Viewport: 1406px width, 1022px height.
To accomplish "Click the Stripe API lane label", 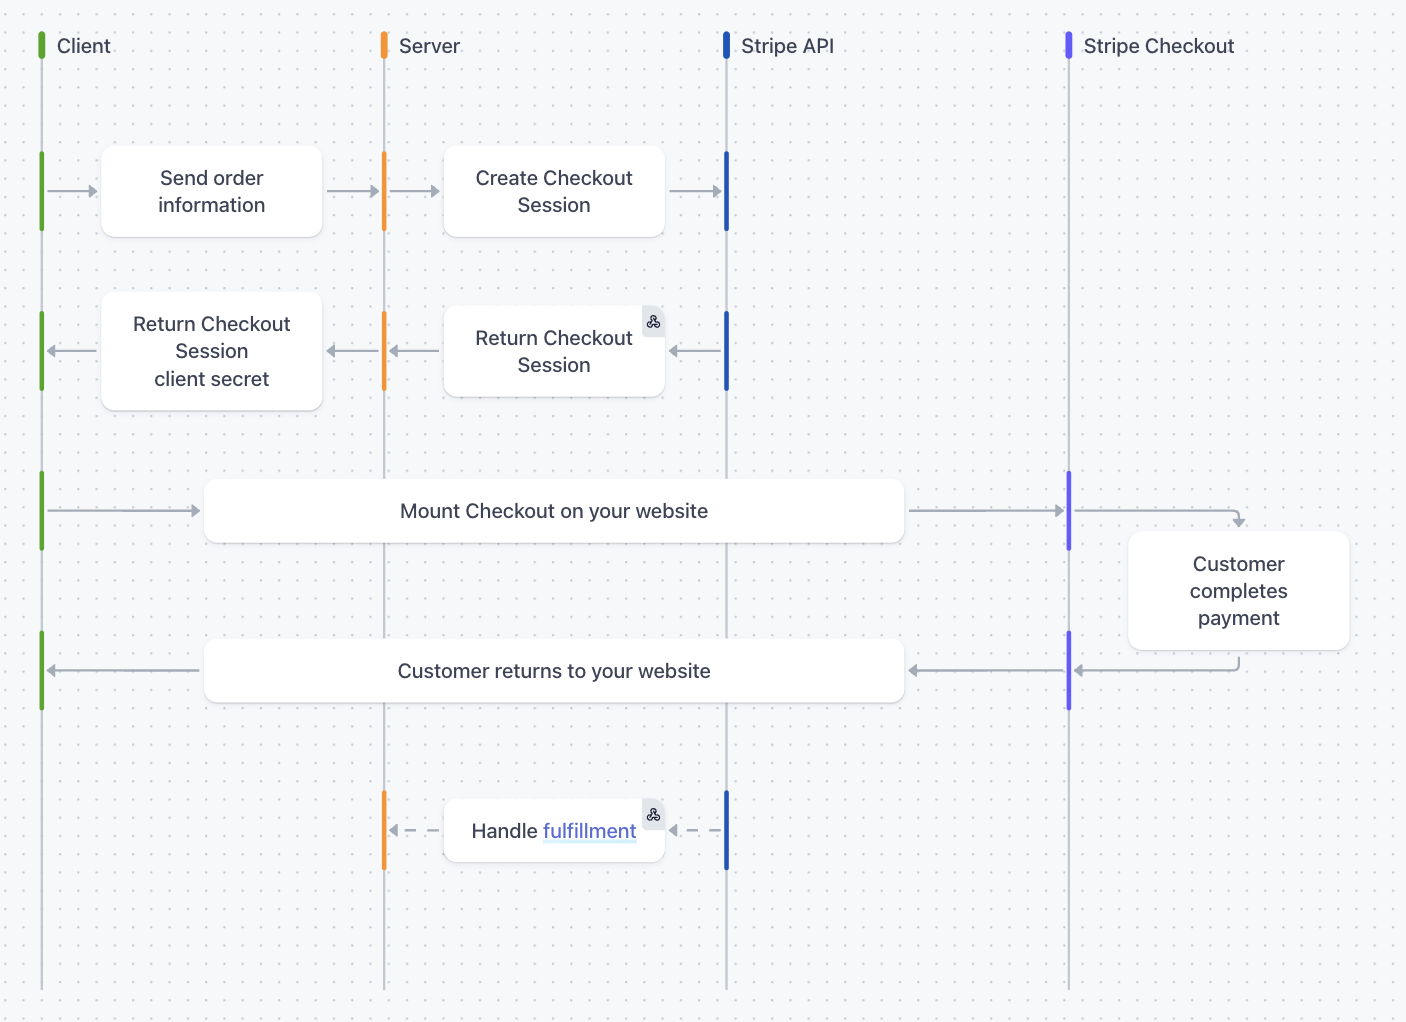I will point(787,46).
